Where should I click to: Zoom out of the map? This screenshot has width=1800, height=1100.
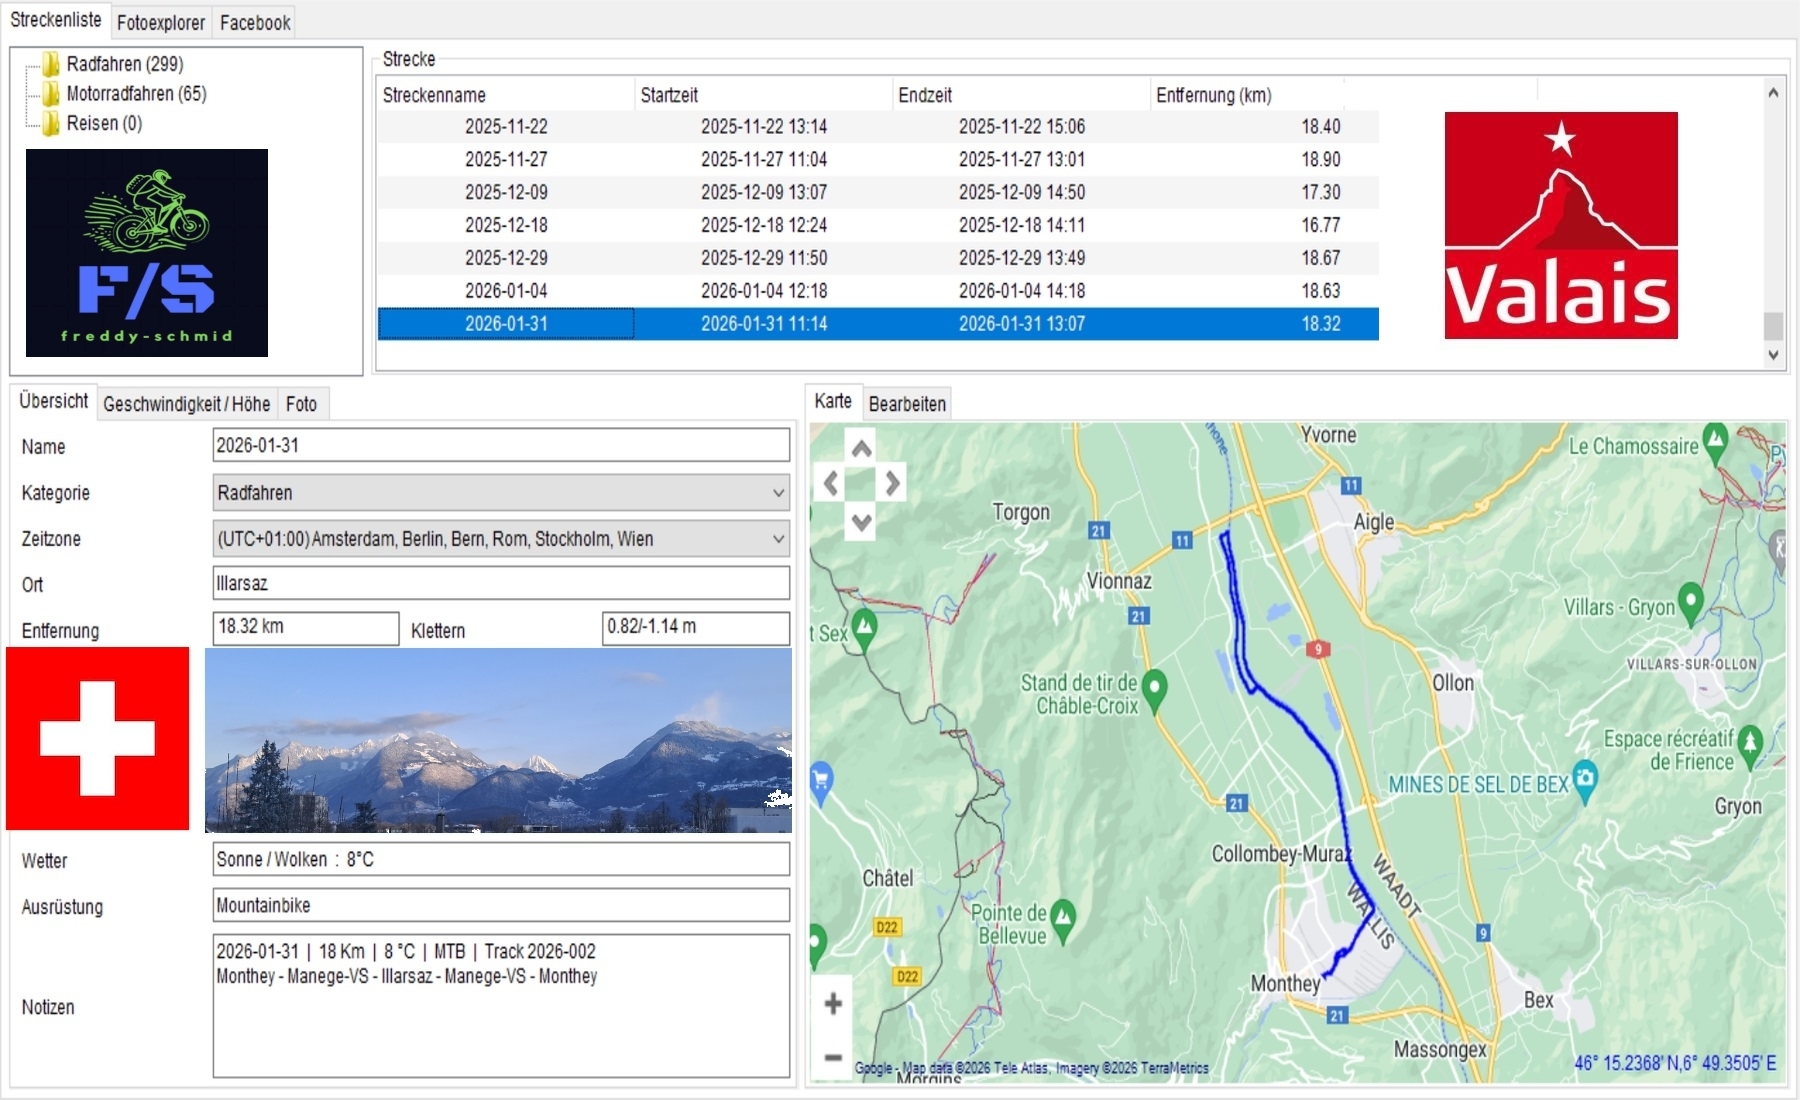point(833,1056)
